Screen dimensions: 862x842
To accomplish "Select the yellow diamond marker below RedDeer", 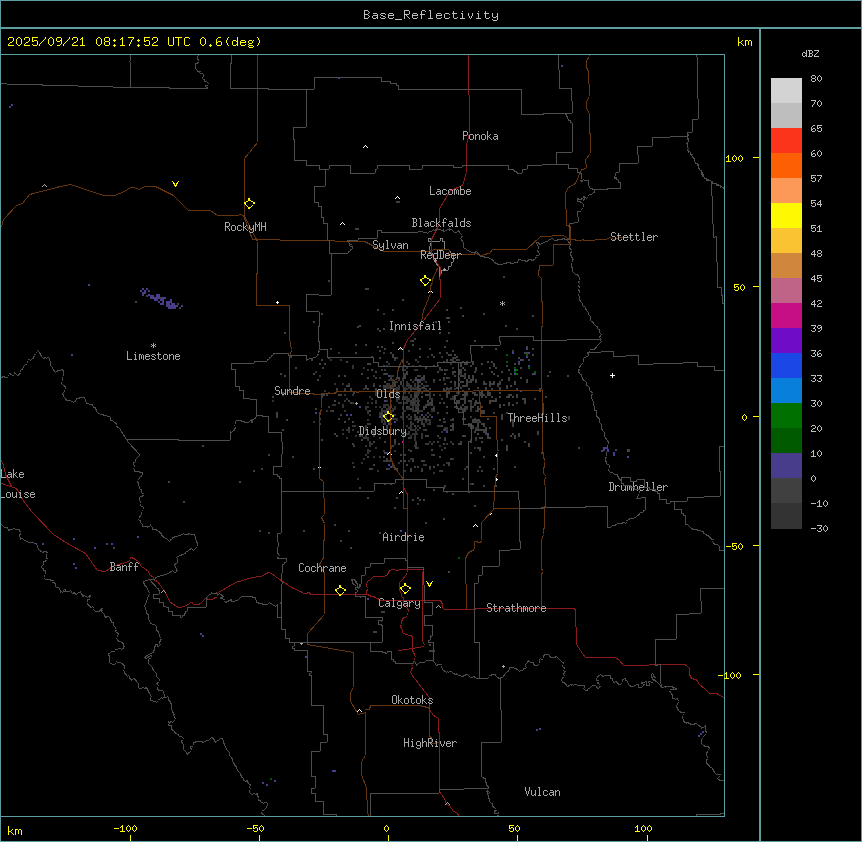I will (x=426, y=280).
